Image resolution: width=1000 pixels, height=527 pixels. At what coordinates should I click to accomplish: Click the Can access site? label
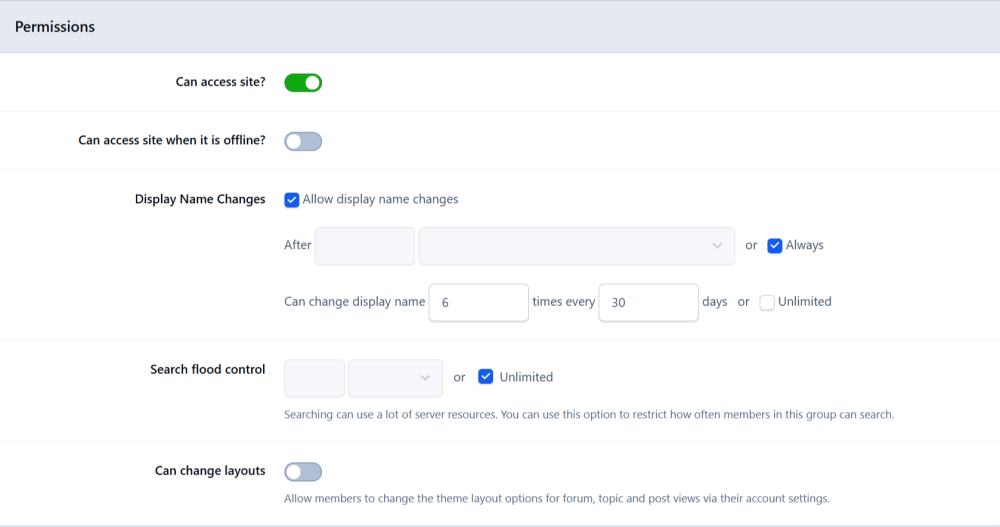click(220, 82)
